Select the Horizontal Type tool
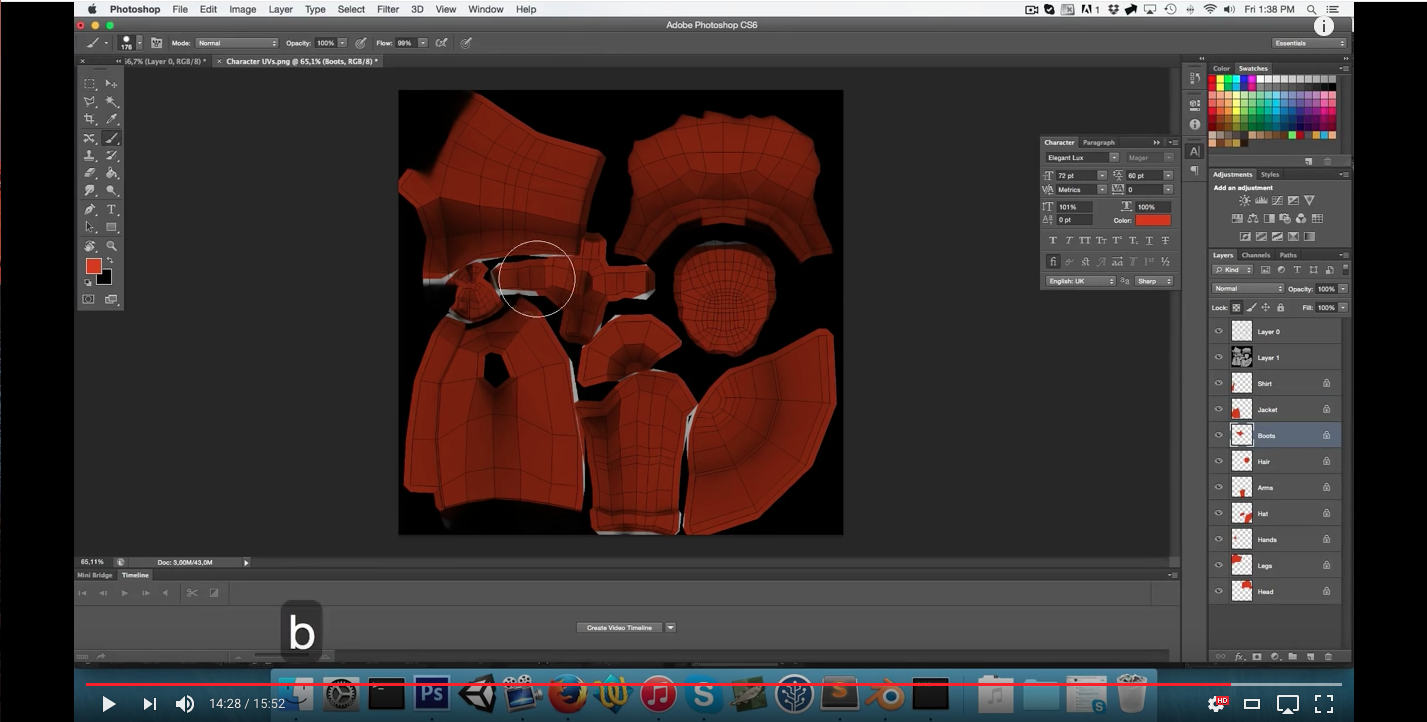The image size is (1427, 722). pos(112,209)
